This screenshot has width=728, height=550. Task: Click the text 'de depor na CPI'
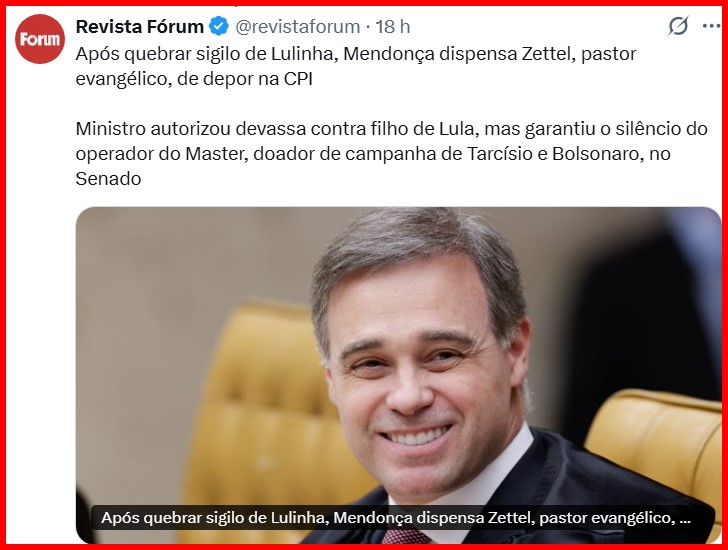pos(245,79)
